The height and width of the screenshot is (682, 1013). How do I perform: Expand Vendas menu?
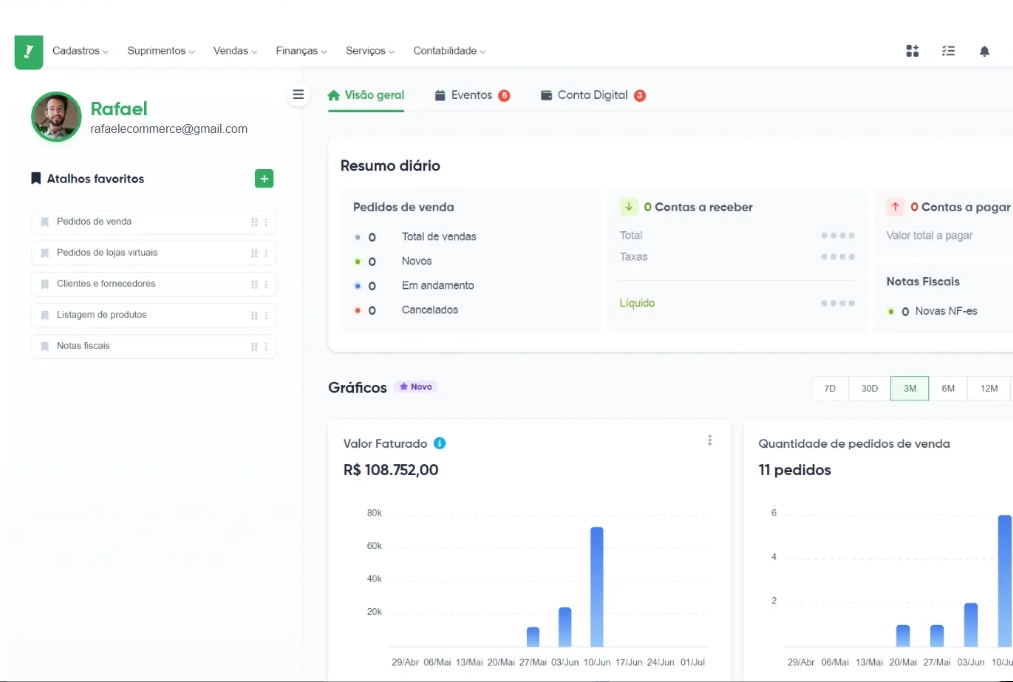pyautogui.click(x=235, y=51)
